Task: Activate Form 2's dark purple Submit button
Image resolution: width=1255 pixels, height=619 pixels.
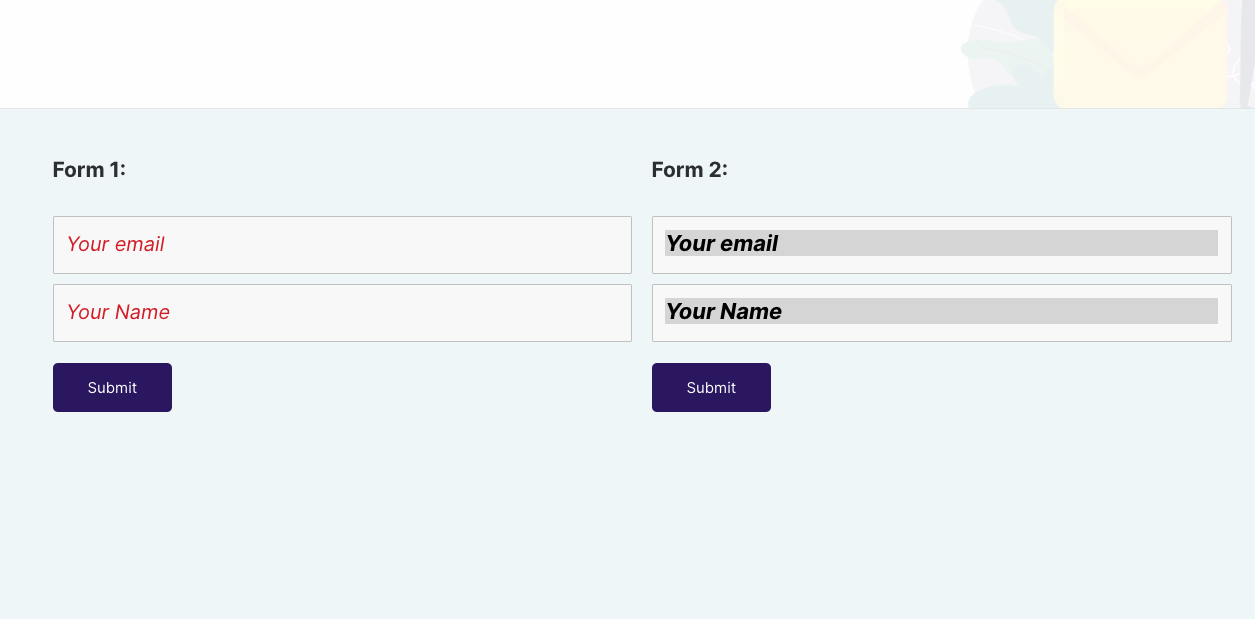Action: coord(711,387)
